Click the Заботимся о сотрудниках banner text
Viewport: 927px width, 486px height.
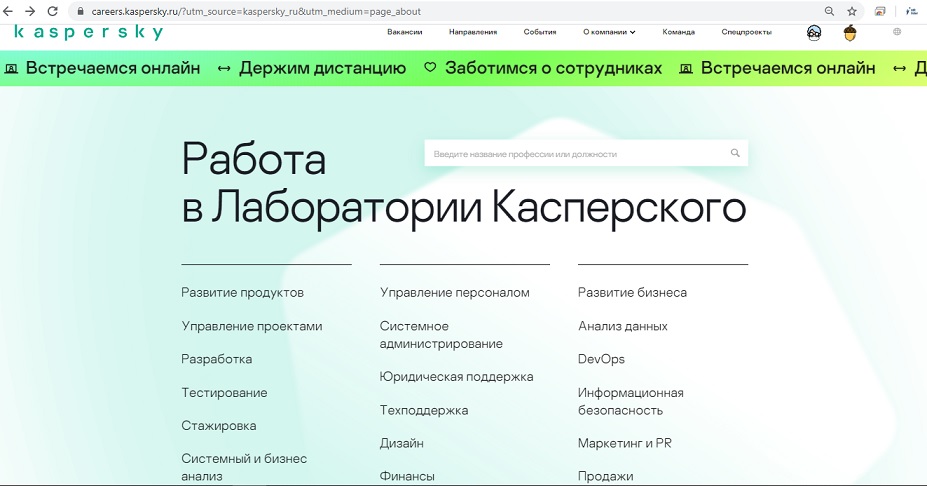pyautogui.click(x=553, y=68)
